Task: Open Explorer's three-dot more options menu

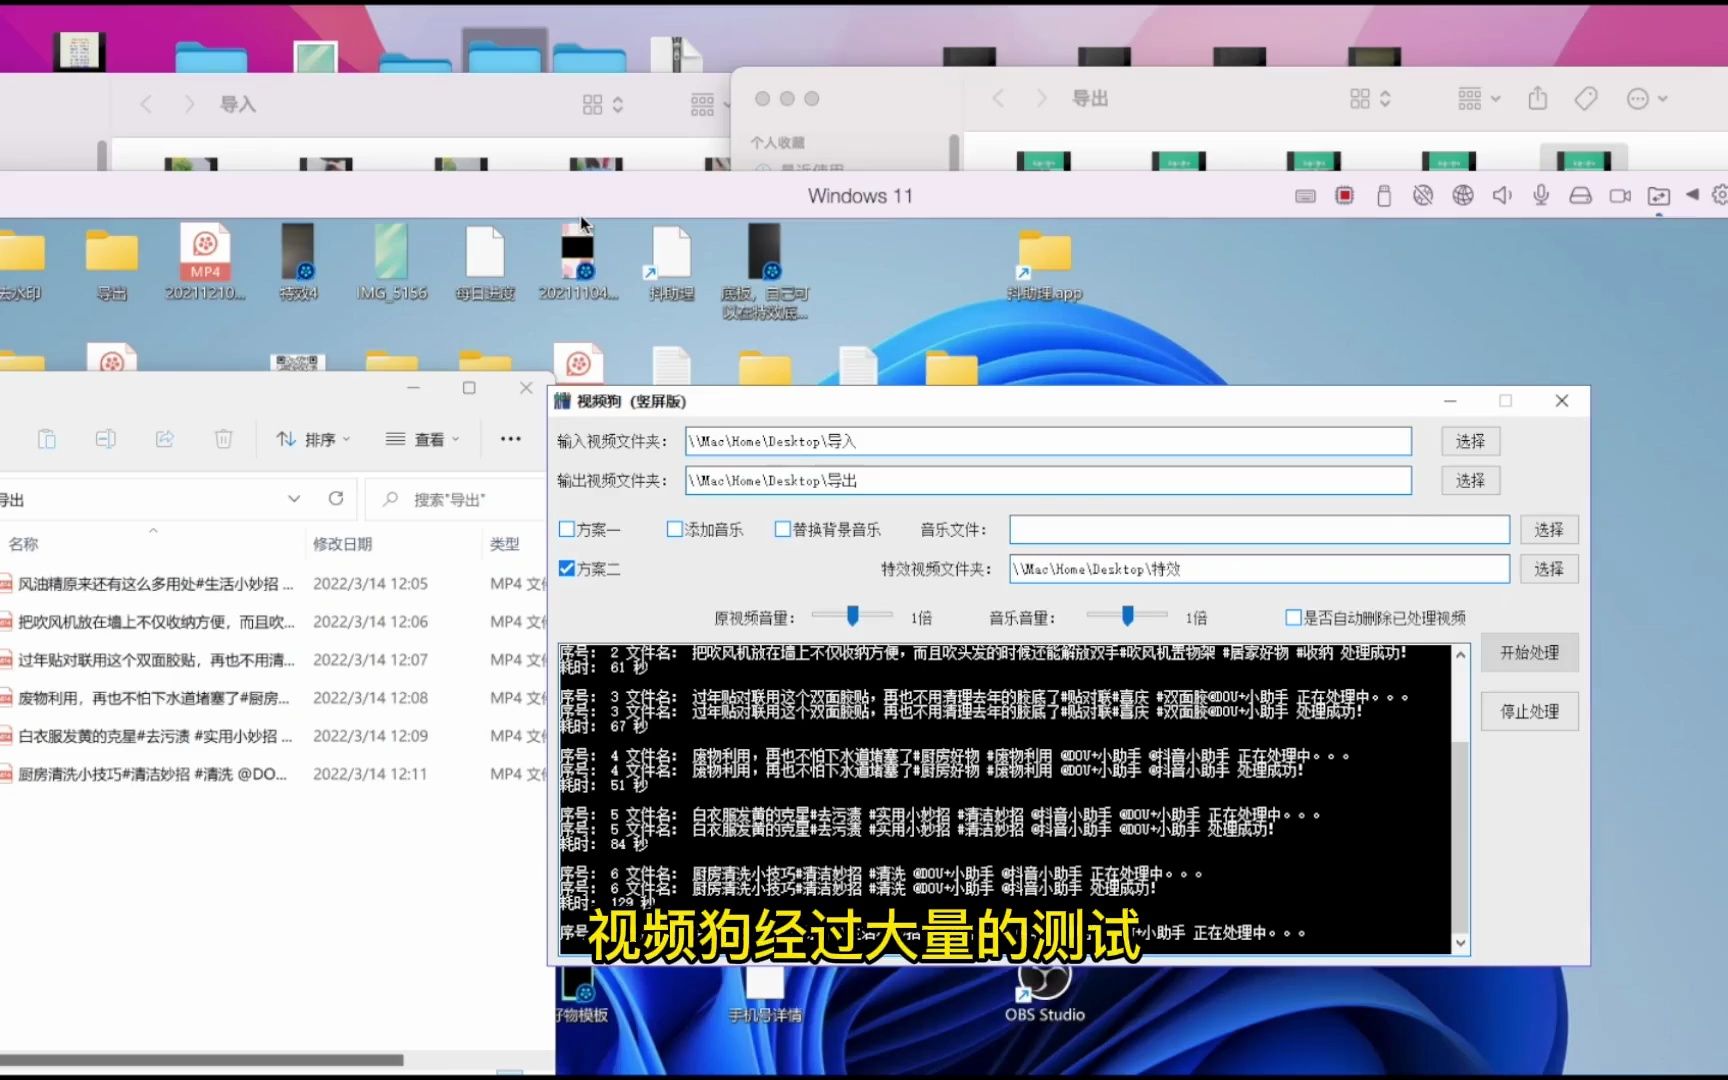Action: click(510, 439)
